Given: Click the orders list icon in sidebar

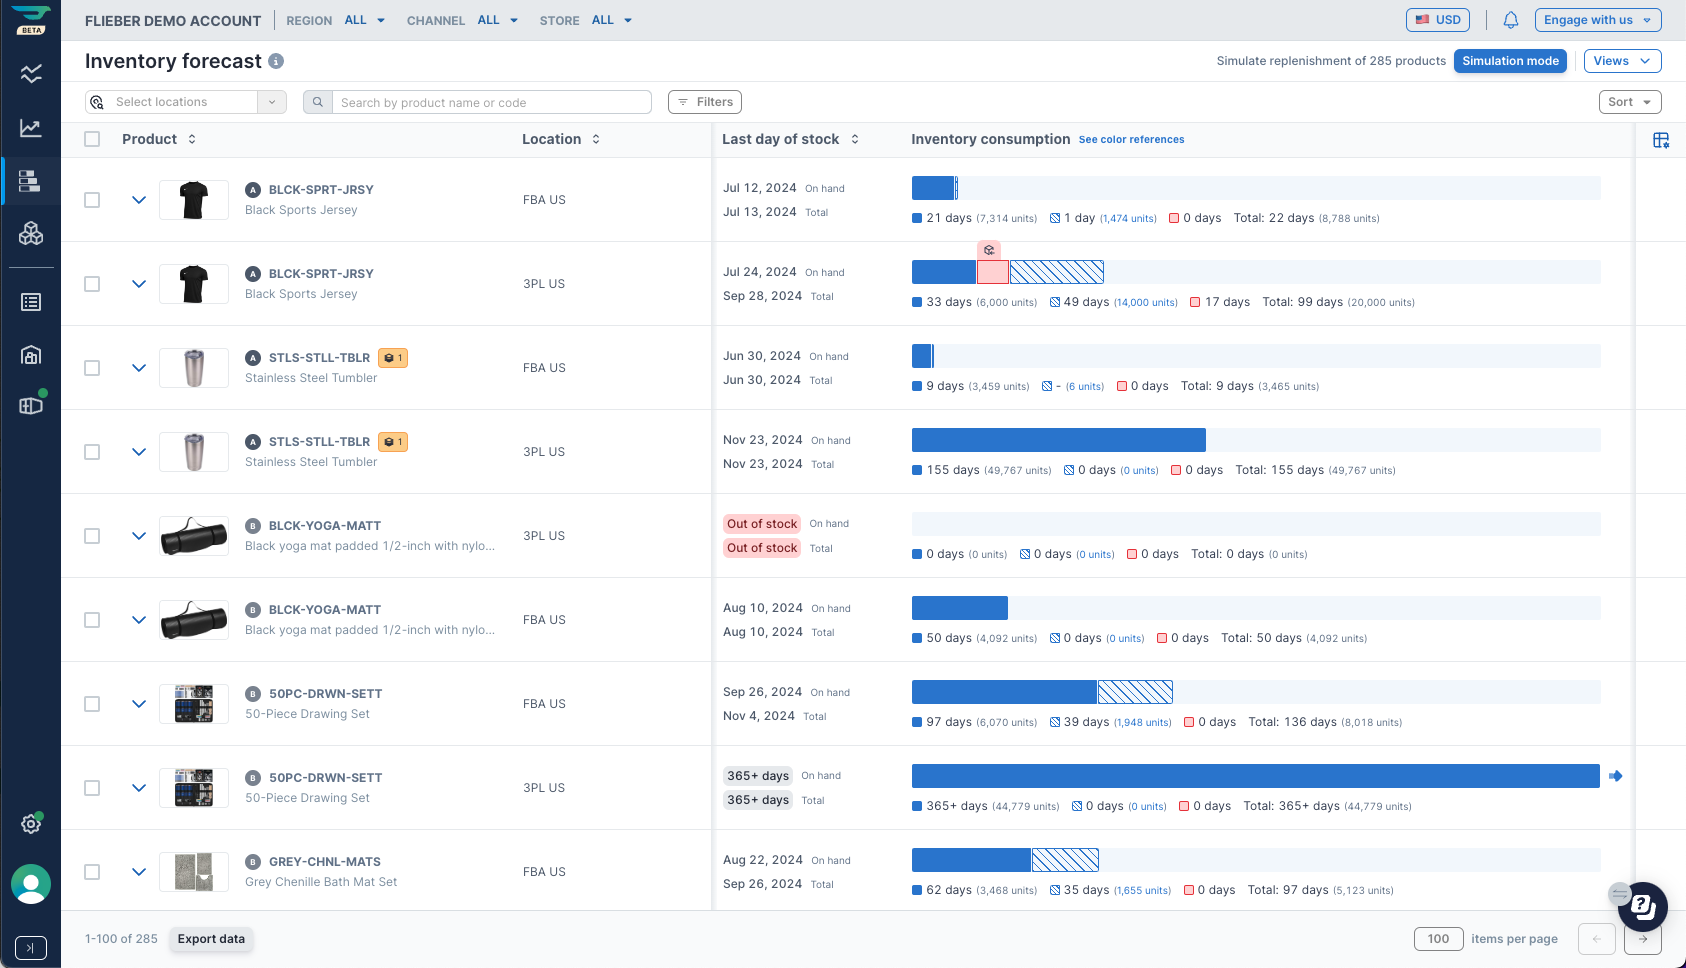Looking at the screenshot, I should coord(30,301).
